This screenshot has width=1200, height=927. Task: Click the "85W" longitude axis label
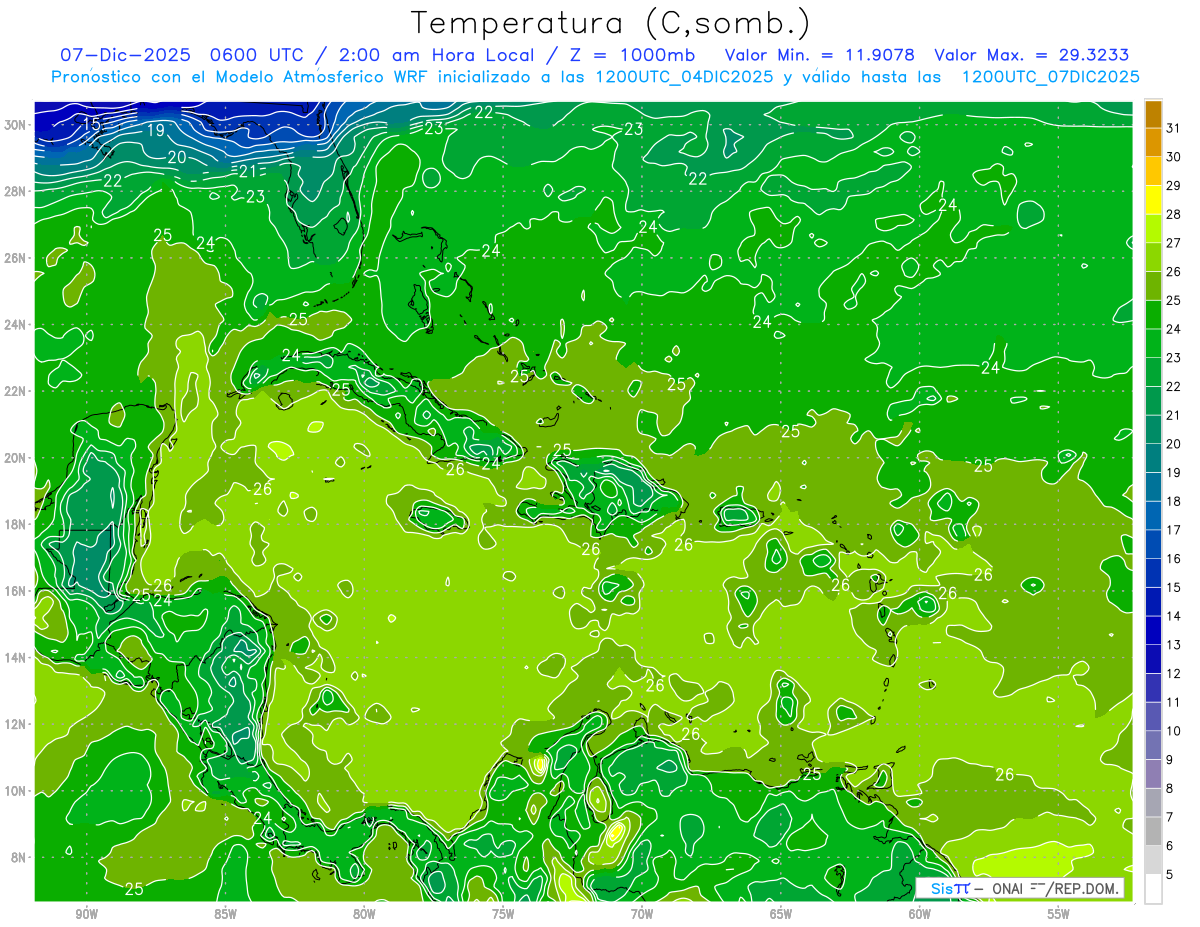225,914
